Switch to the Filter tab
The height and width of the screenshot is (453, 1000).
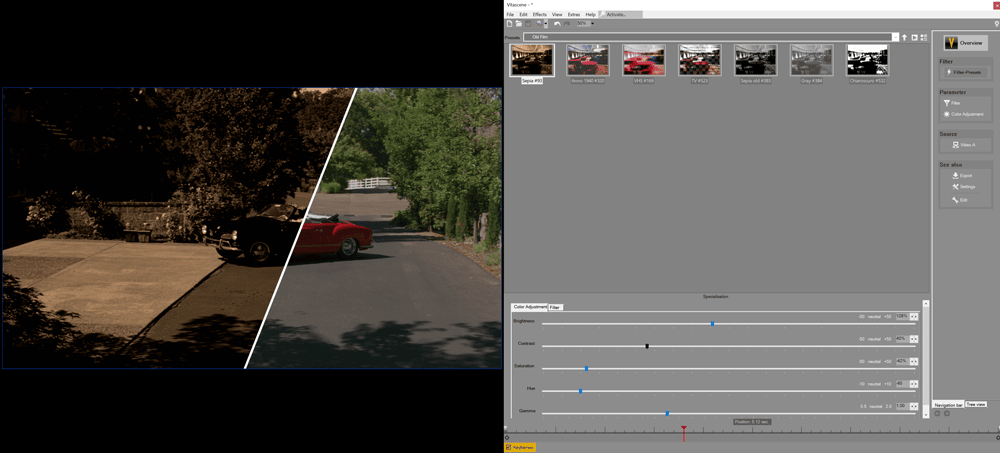[555, 307]
